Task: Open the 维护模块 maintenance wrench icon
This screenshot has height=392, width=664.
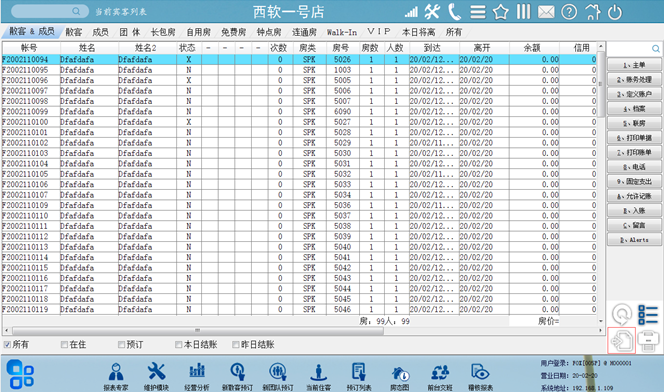Action: [156, 376]
